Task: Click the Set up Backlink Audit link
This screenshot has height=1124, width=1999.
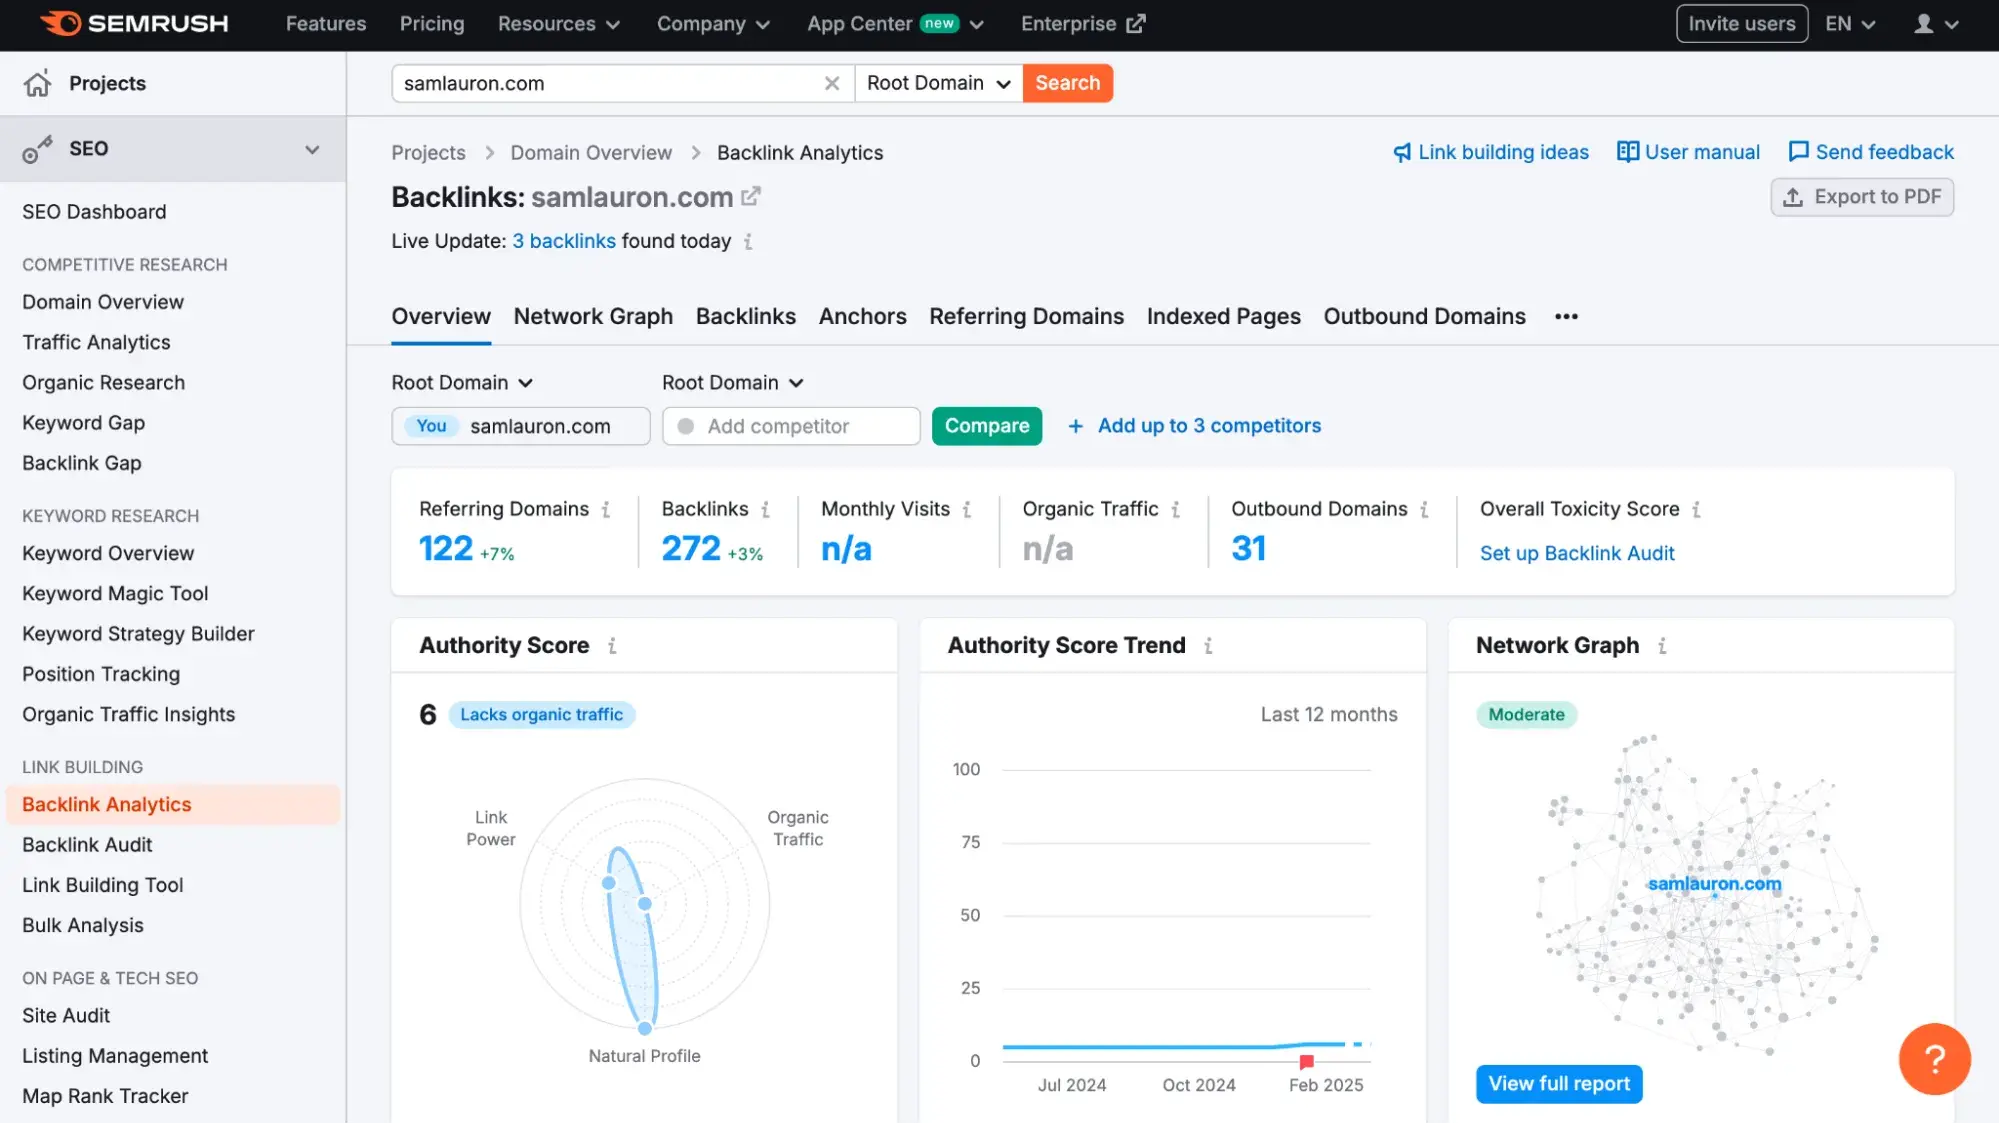Action: pyautogui.click(x=1576, y=553)
